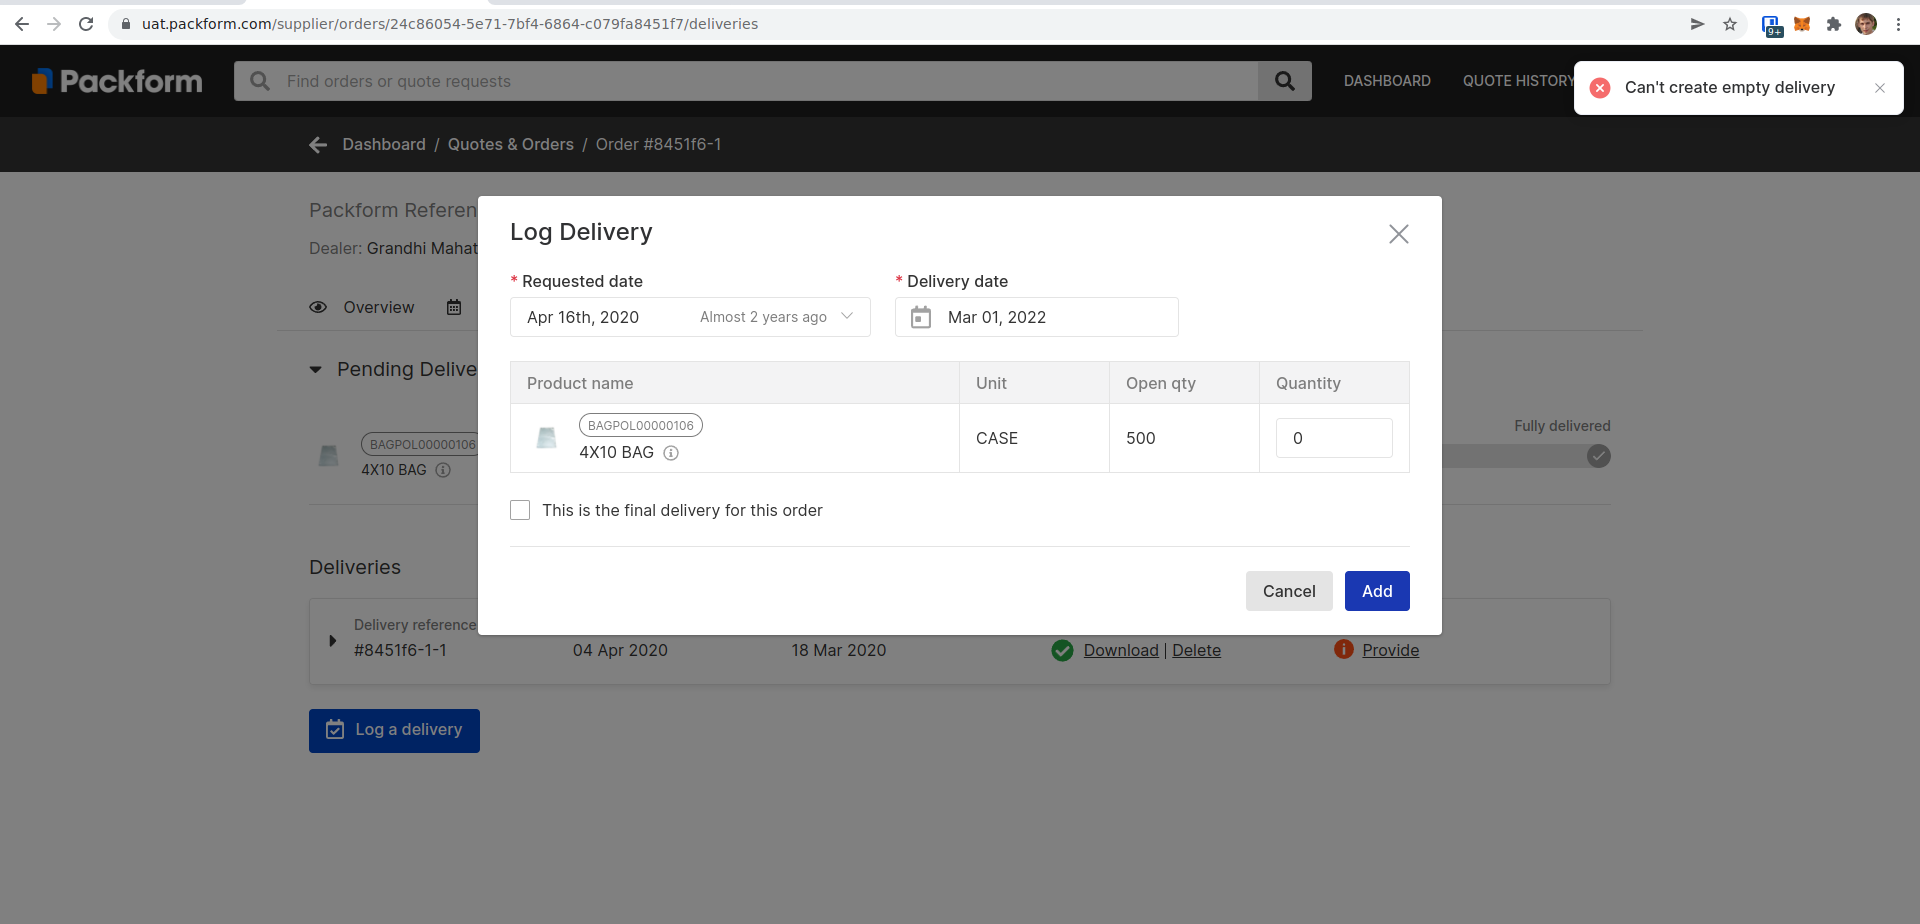The height and width of the screenshot is (924, 1920).
Task: Click the search magnifier button
Action: pyautogui.click(x=1284, y=81)
